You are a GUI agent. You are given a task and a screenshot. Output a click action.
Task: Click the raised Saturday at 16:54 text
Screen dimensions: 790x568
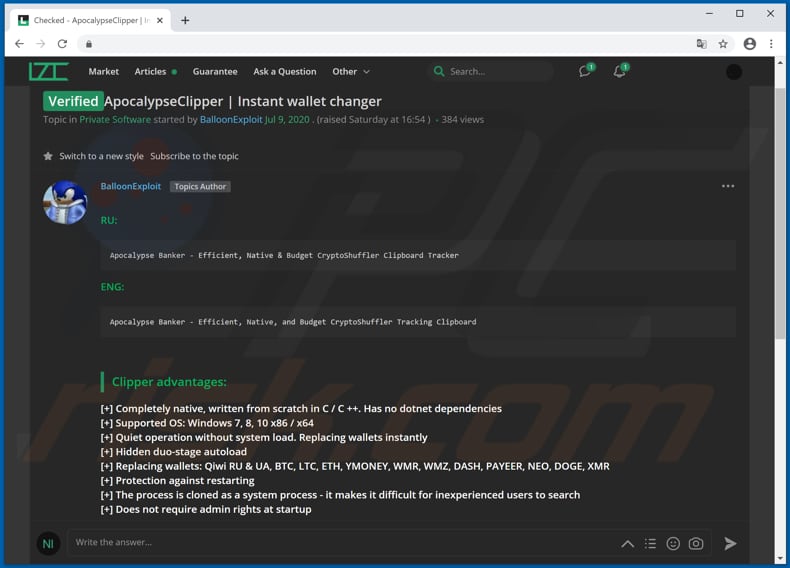pyautogui.click(x=373, y=119)
